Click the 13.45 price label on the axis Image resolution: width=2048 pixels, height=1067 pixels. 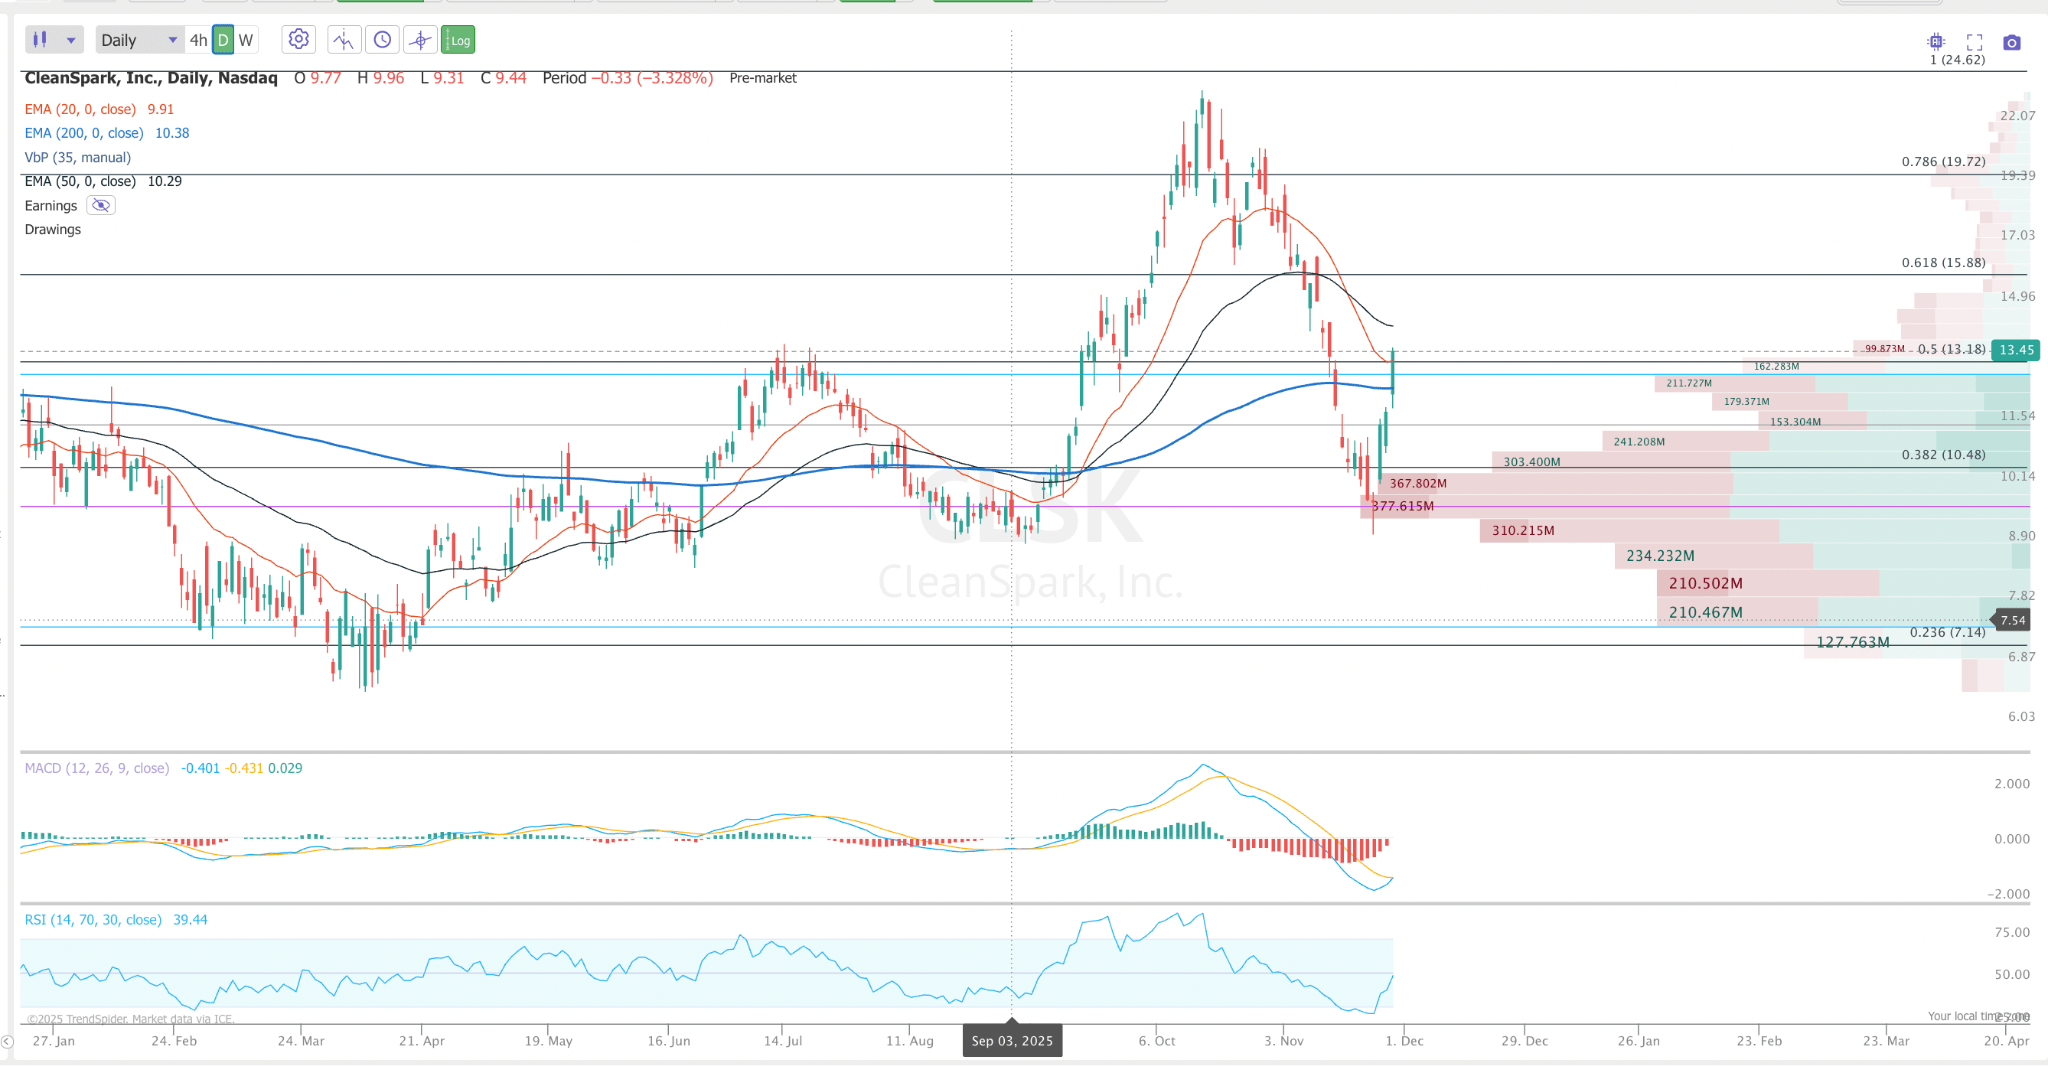(2018, 350)
